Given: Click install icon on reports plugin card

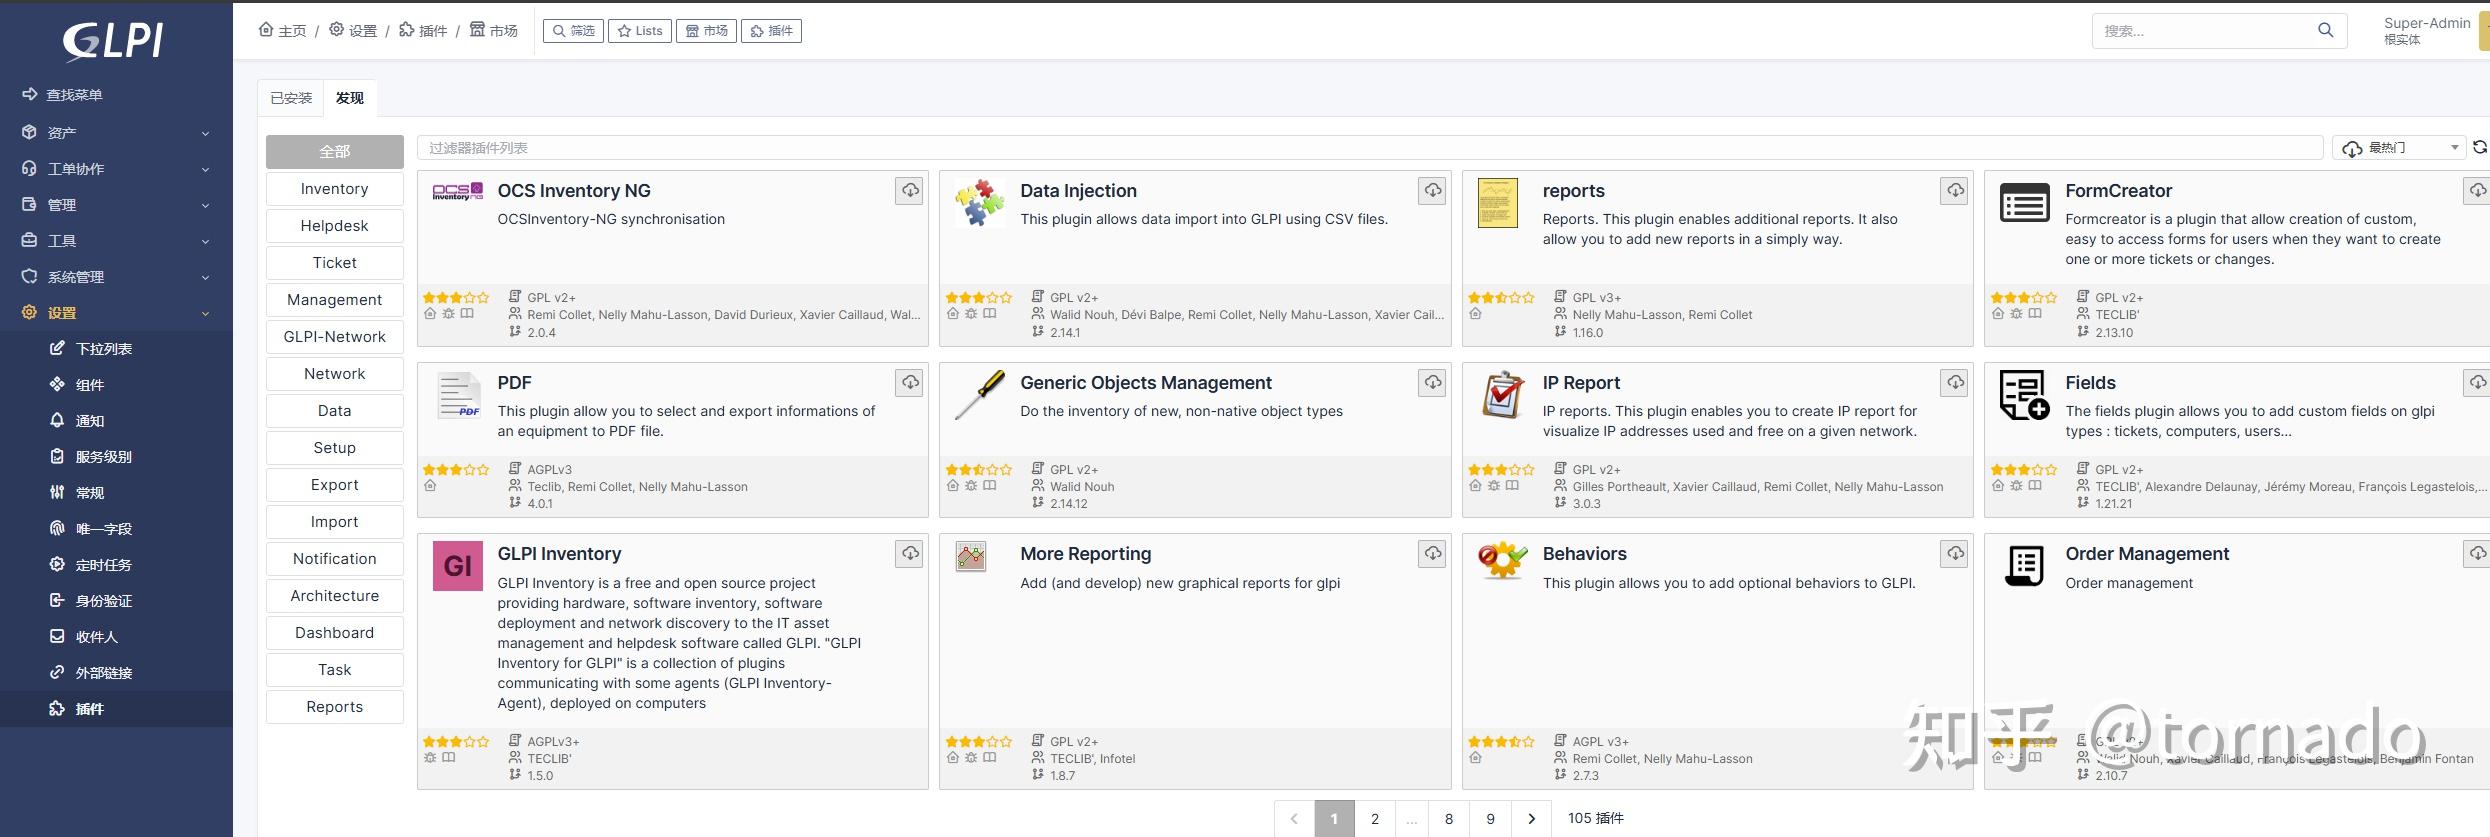Looking at the screenshot, I should (1955, 191).
